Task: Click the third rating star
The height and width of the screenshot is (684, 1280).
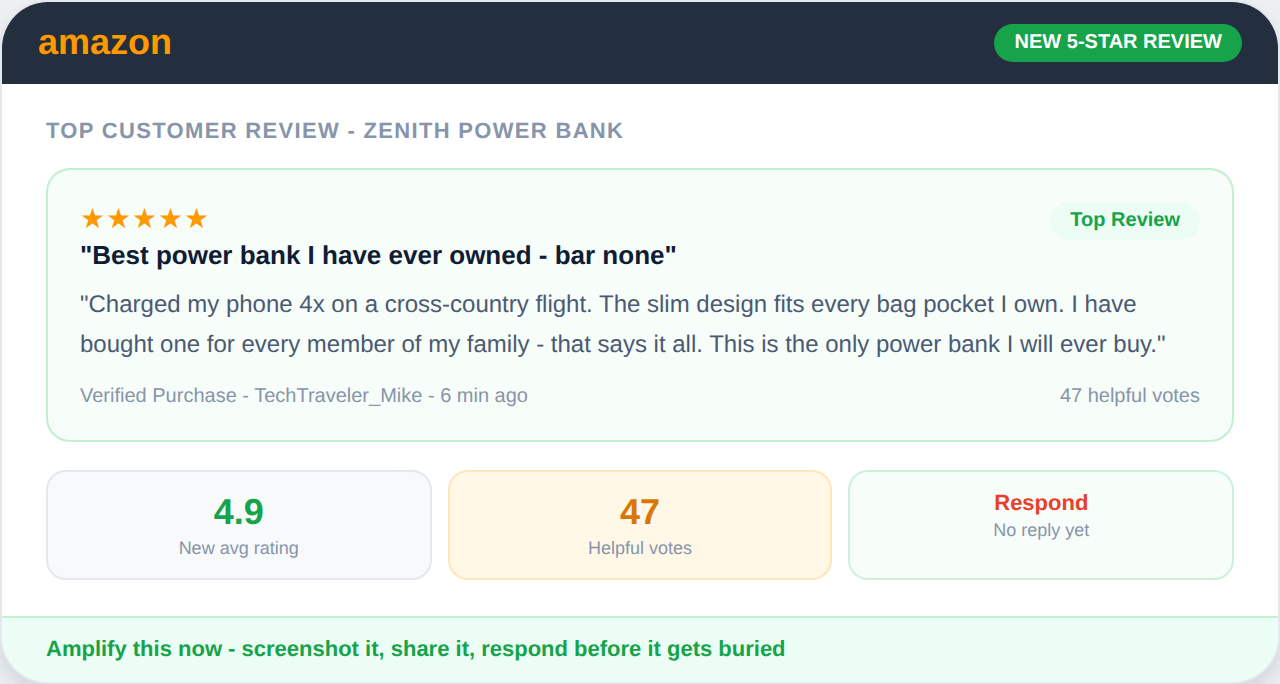Action: 144,219
